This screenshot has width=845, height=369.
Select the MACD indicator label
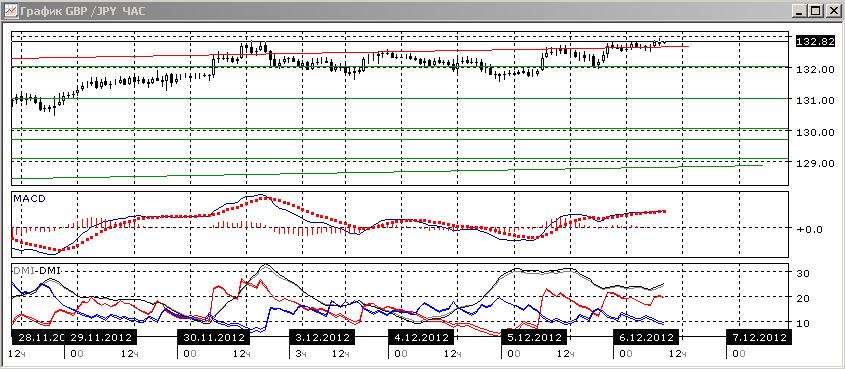(x=29, y=199)
